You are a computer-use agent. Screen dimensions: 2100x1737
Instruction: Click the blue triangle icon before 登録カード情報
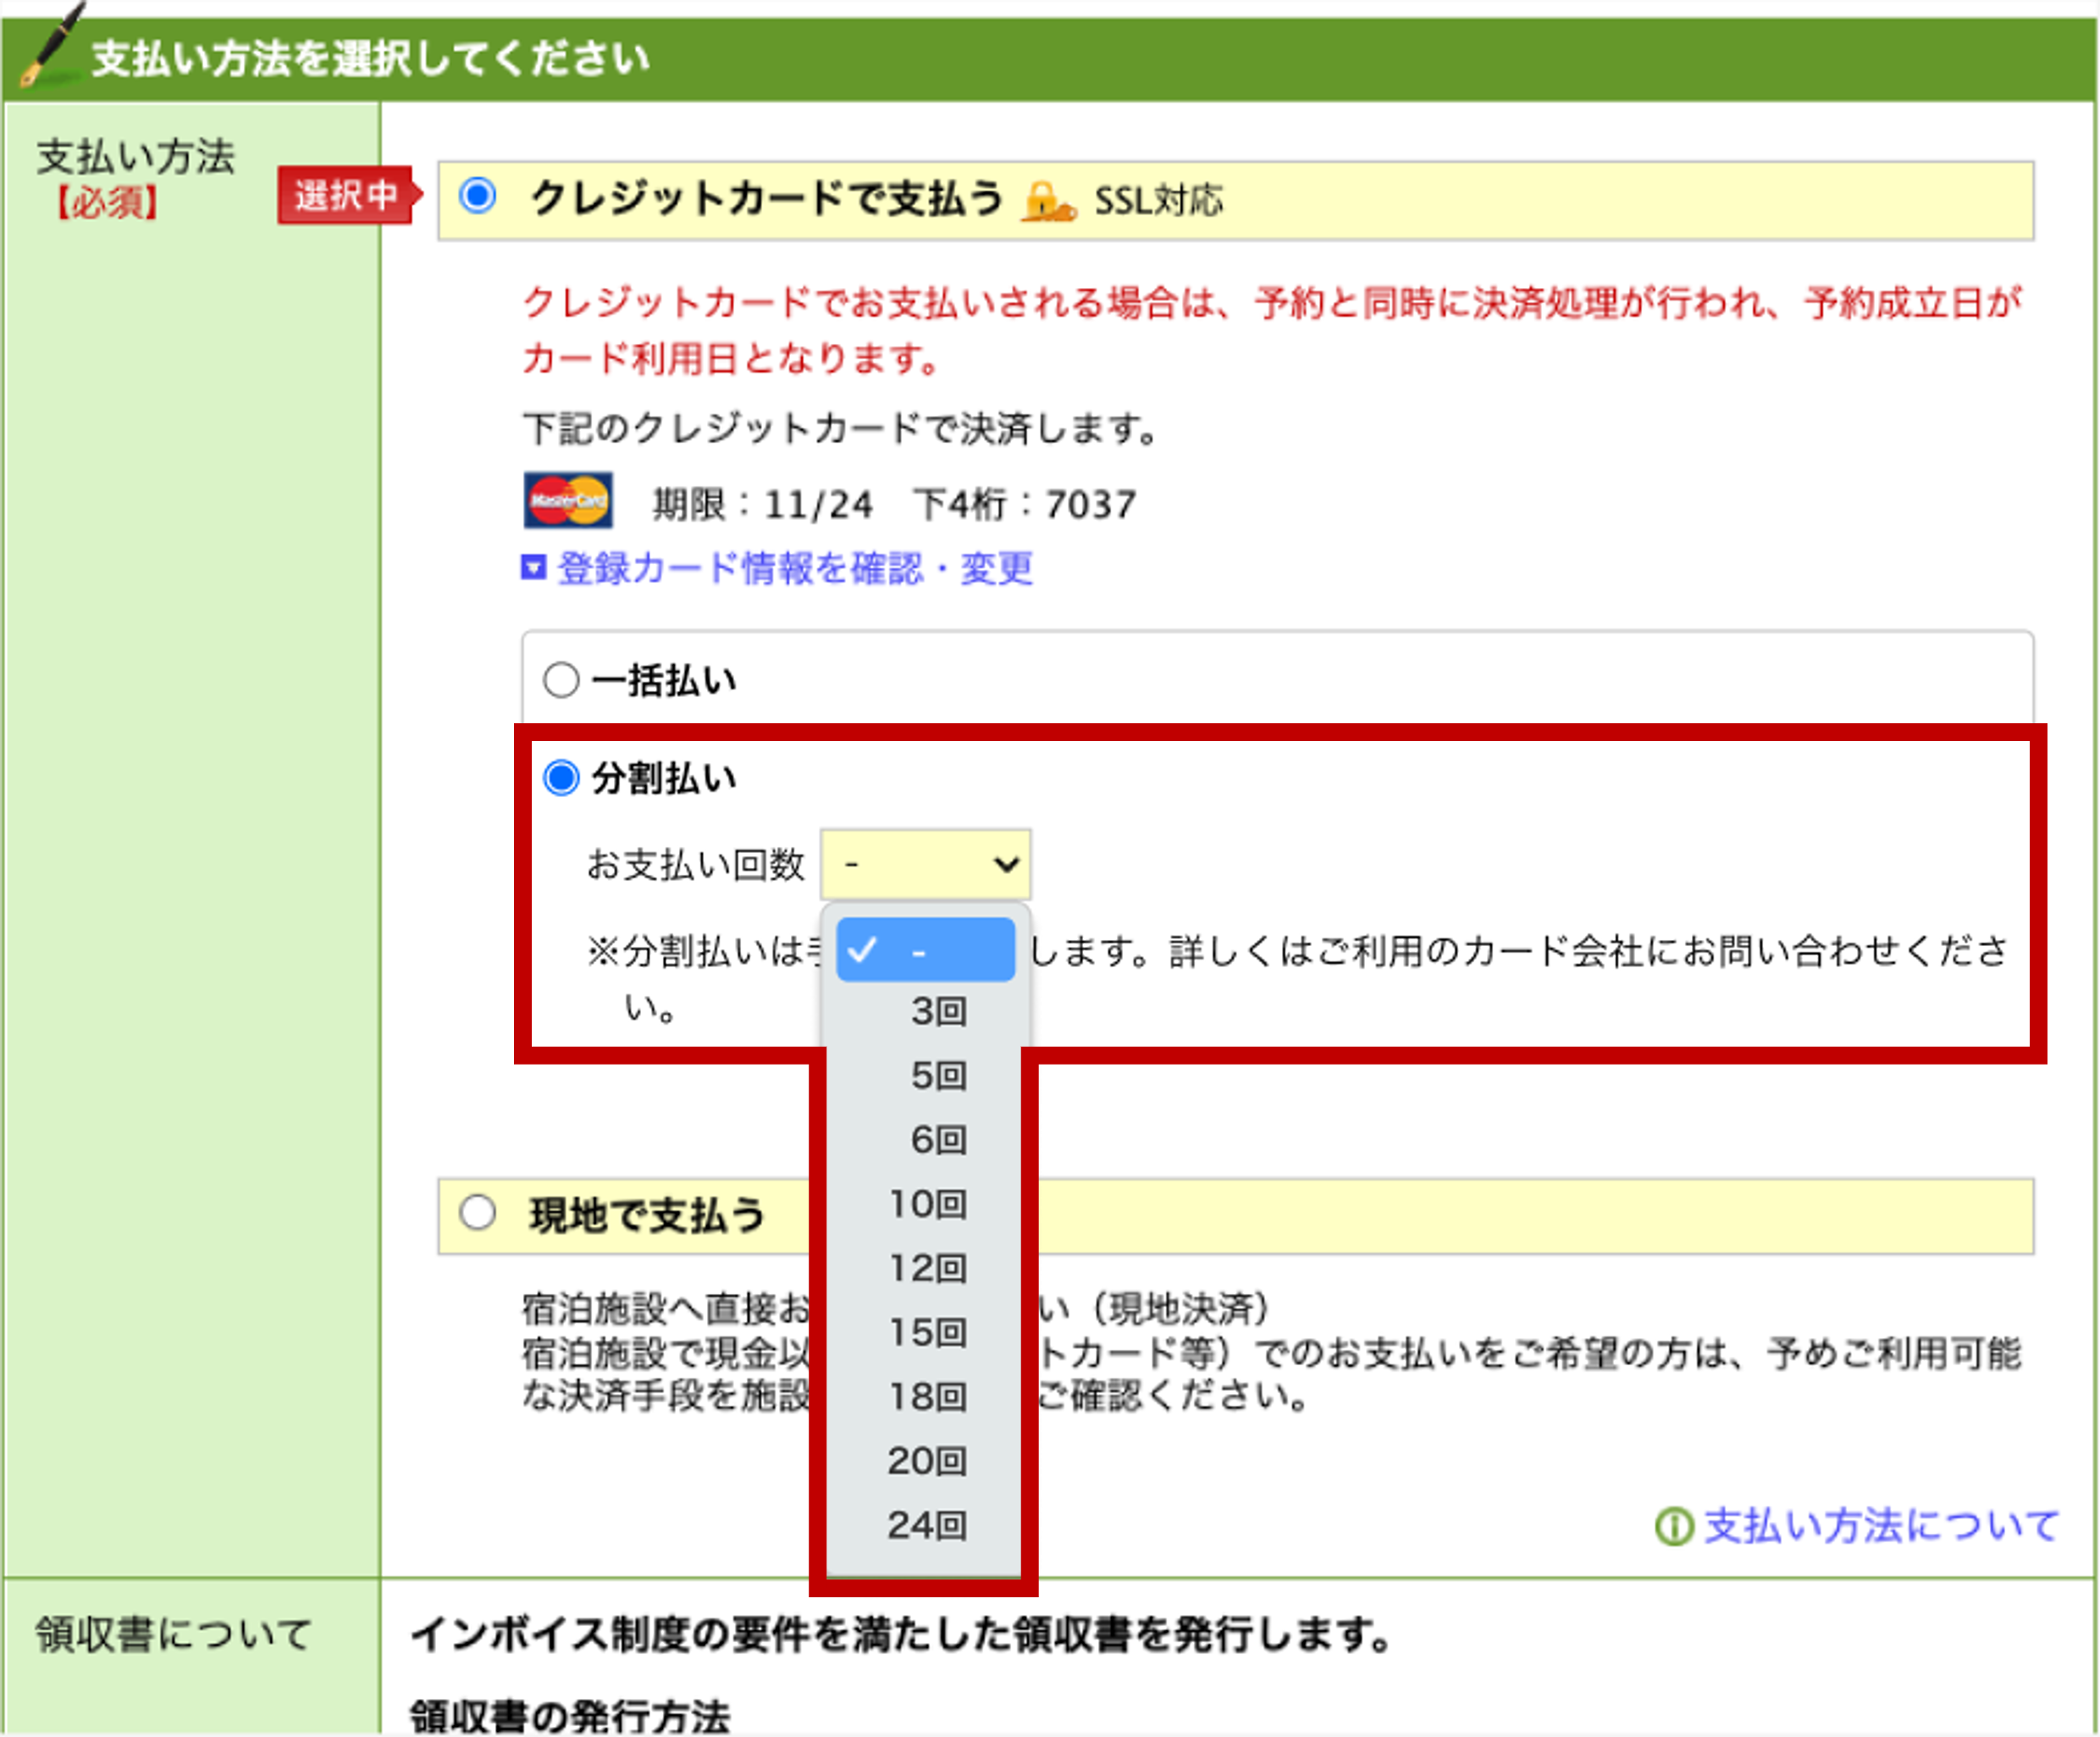point(533,566)
